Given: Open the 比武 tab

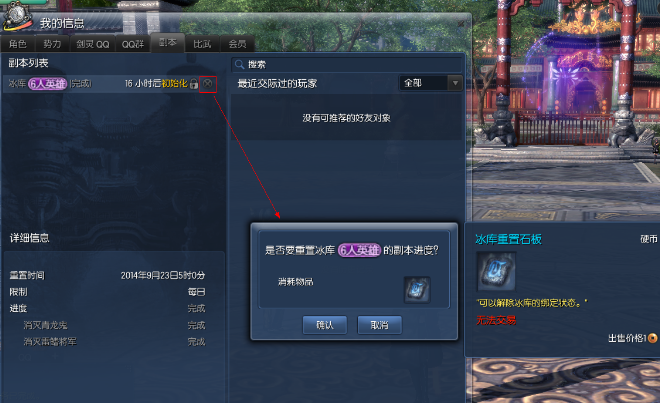Looking at the screenshot, I should click(202, 44).
